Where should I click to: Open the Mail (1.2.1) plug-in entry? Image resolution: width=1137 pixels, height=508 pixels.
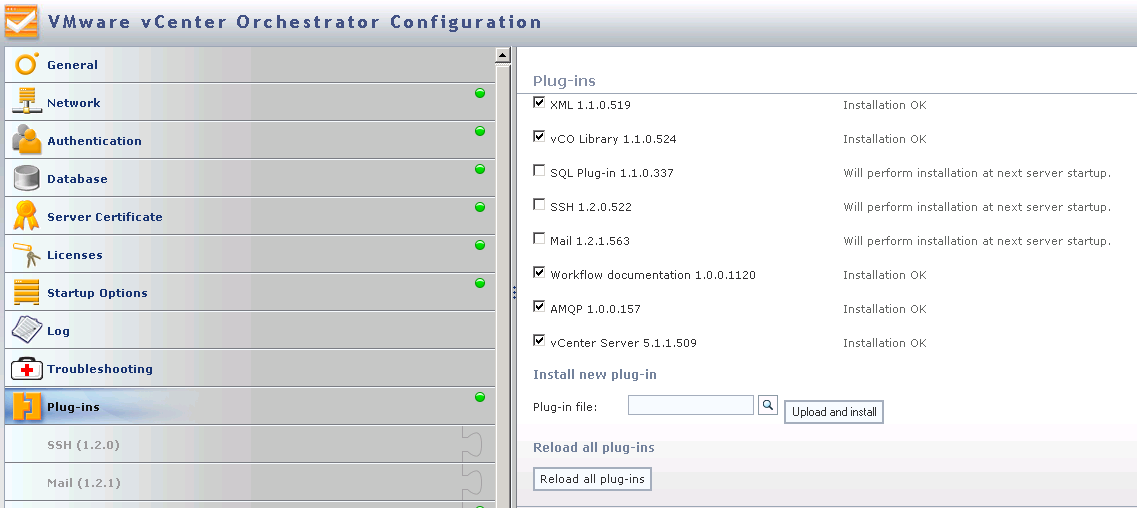tap(84, 483)
